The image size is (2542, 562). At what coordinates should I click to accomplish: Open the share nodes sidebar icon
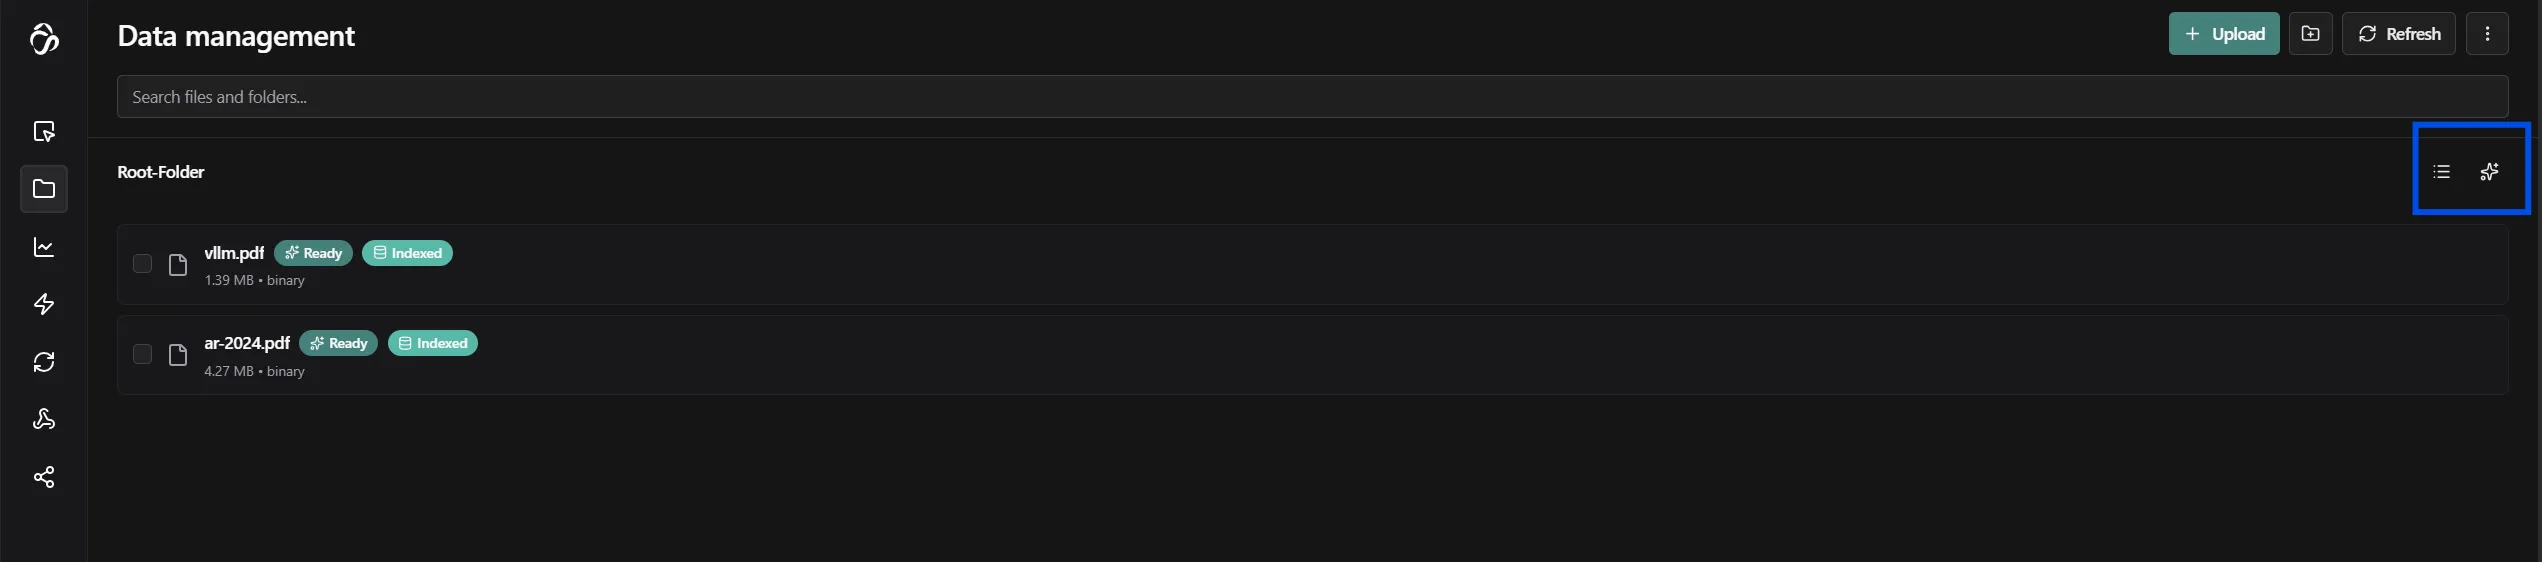click(x=44, y=477)
